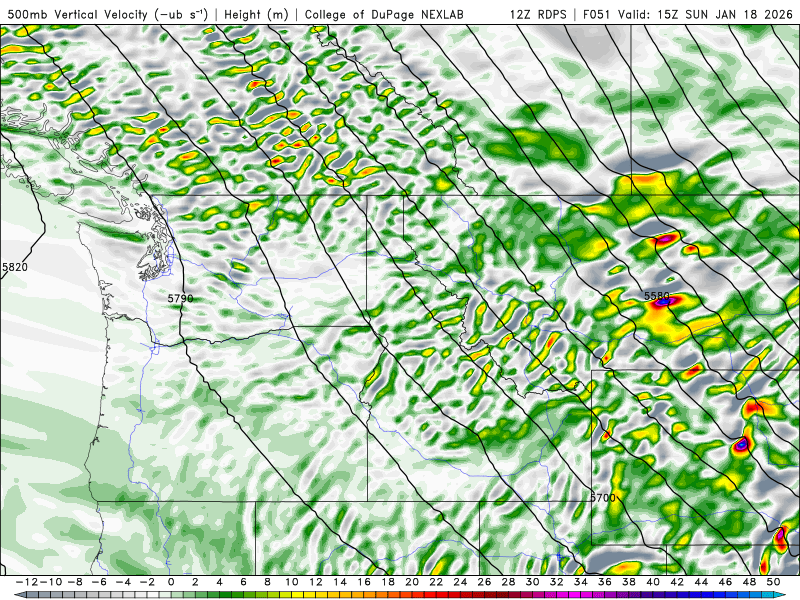Click the 36 value on color scale

point(605,582)
